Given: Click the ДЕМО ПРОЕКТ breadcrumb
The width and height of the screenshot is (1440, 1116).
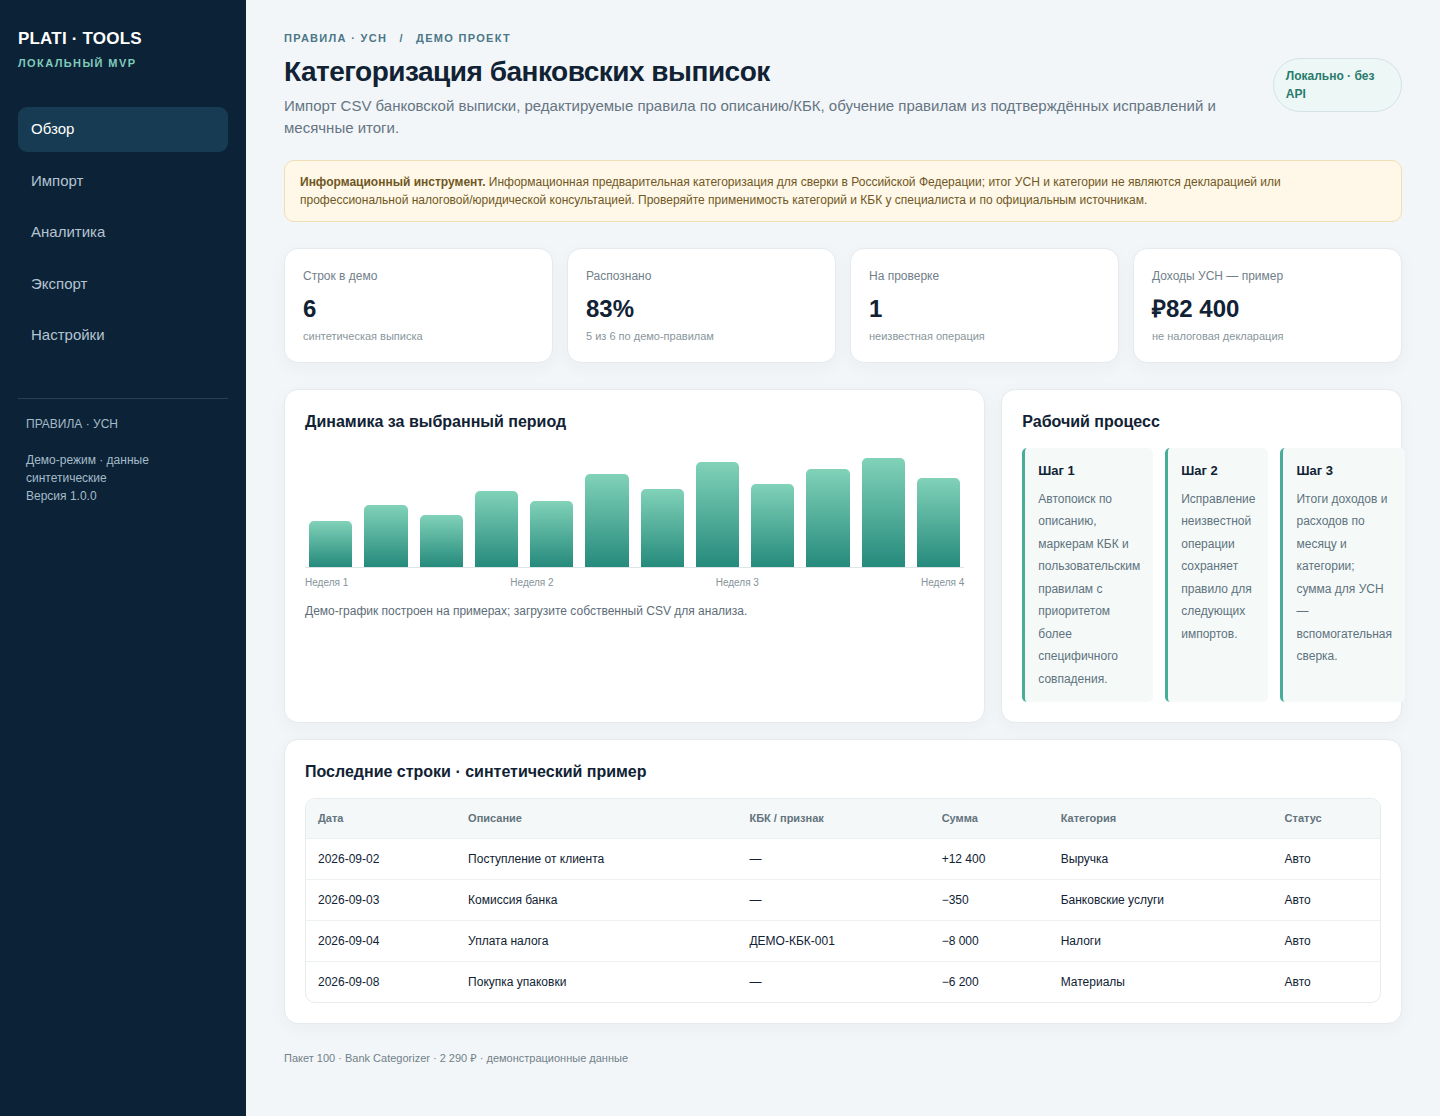Looking at the screenshot, I should coord(463,38).
